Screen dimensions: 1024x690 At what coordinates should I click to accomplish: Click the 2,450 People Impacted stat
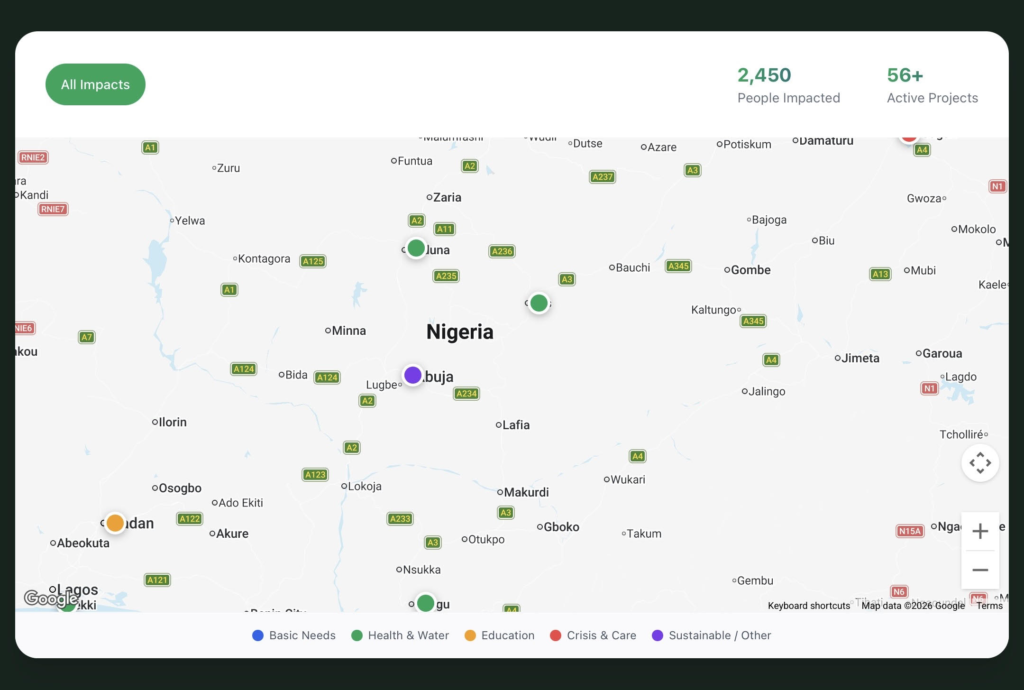click(x=788, y=85)
